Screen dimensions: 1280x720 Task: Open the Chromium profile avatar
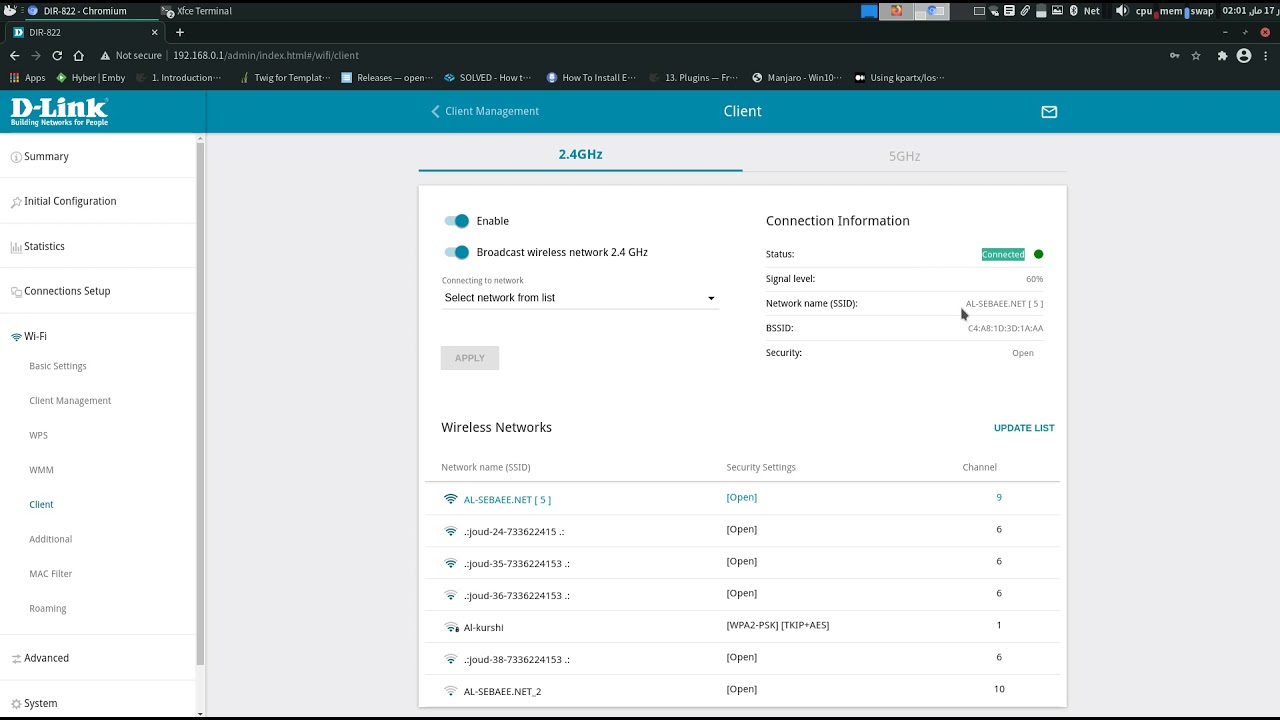tap(1244, 56)
